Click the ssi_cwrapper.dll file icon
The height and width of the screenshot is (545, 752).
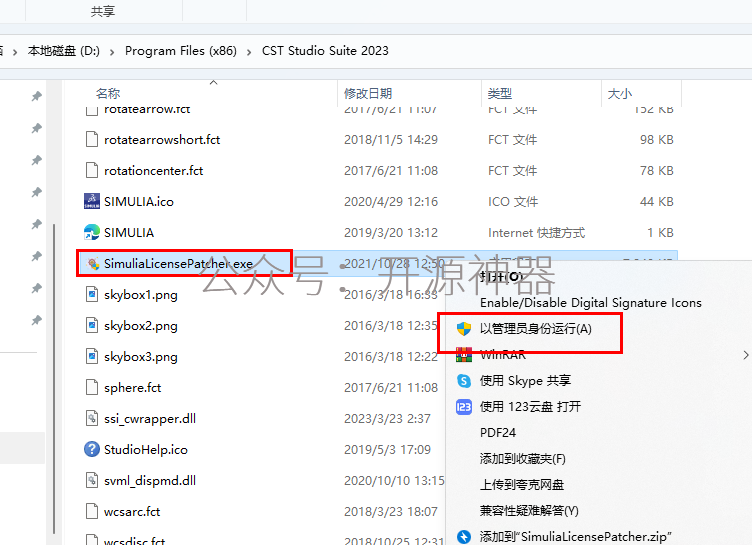(92, 418)
